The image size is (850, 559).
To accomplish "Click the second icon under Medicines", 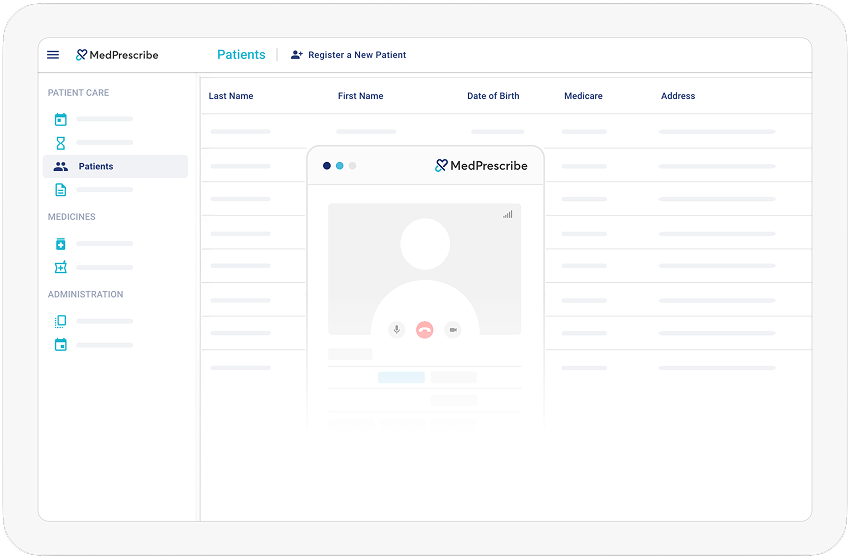I will point(60,268).
